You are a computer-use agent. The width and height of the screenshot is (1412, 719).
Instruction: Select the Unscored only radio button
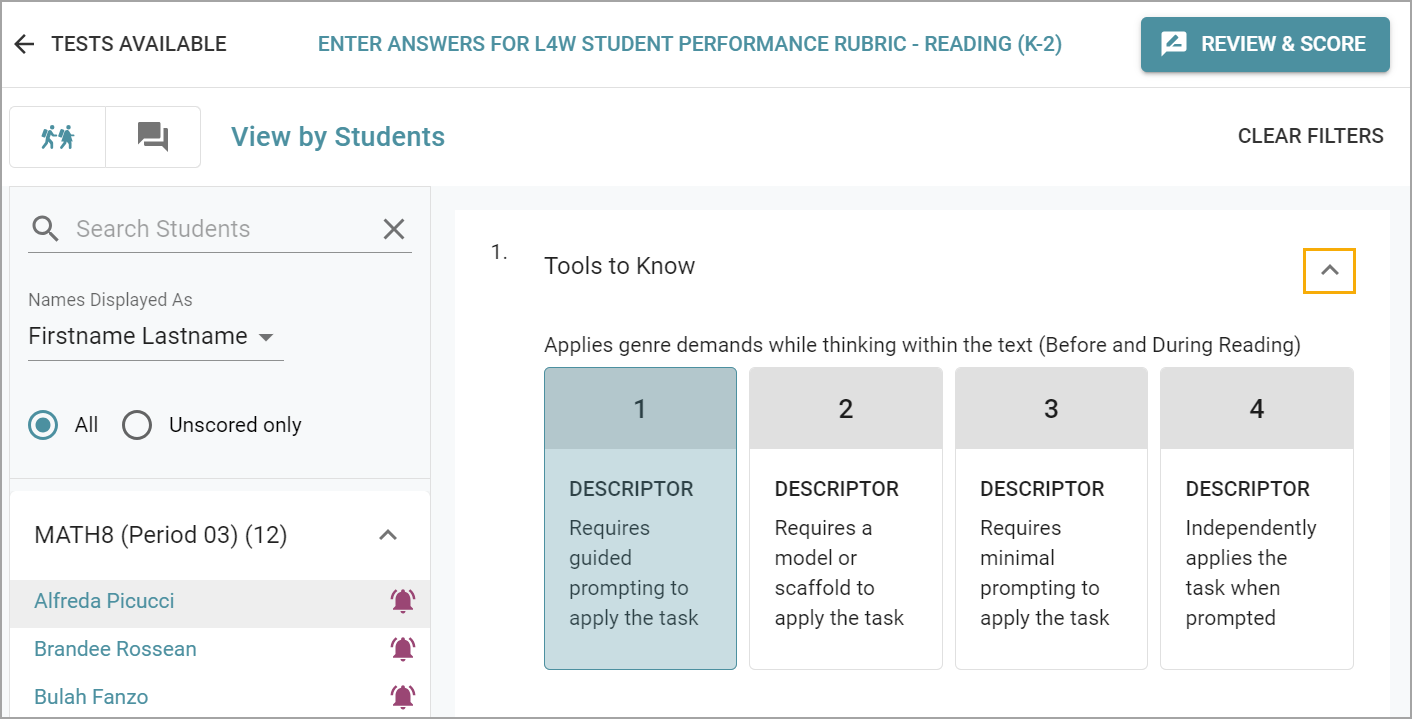point(137,425)
